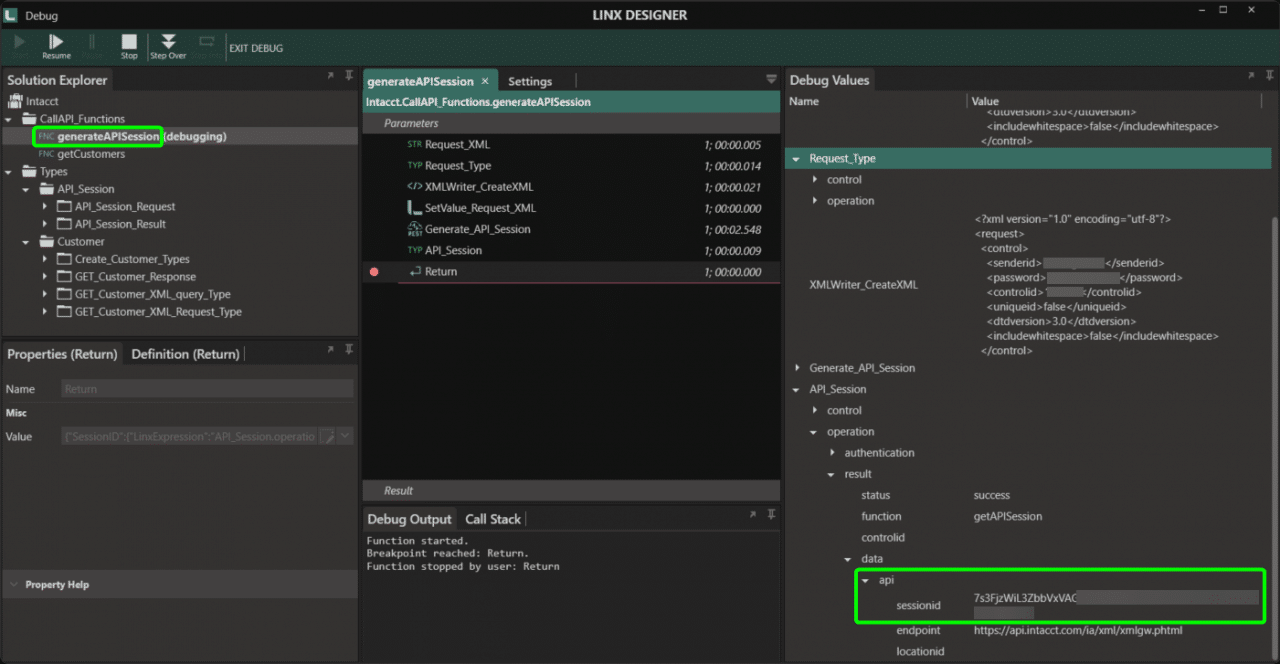This screenshot has height=664, width=1280.
Task: Toggle the breakpoint on the Return row
Action: click(374, 272)
